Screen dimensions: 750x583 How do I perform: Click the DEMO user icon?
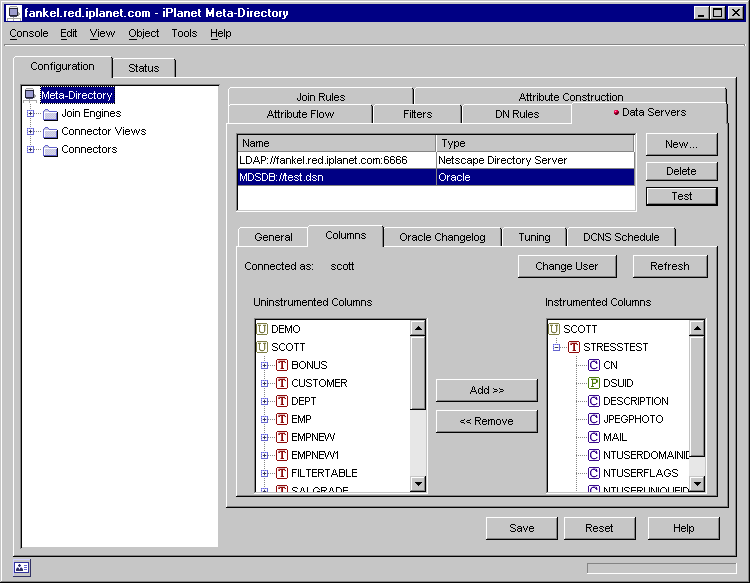coord(262,329)
